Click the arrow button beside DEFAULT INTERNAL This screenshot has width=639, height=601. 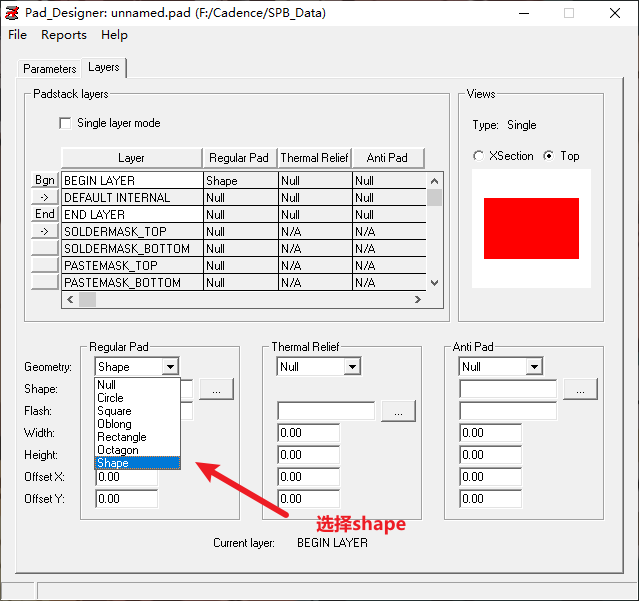coord(45,197)
